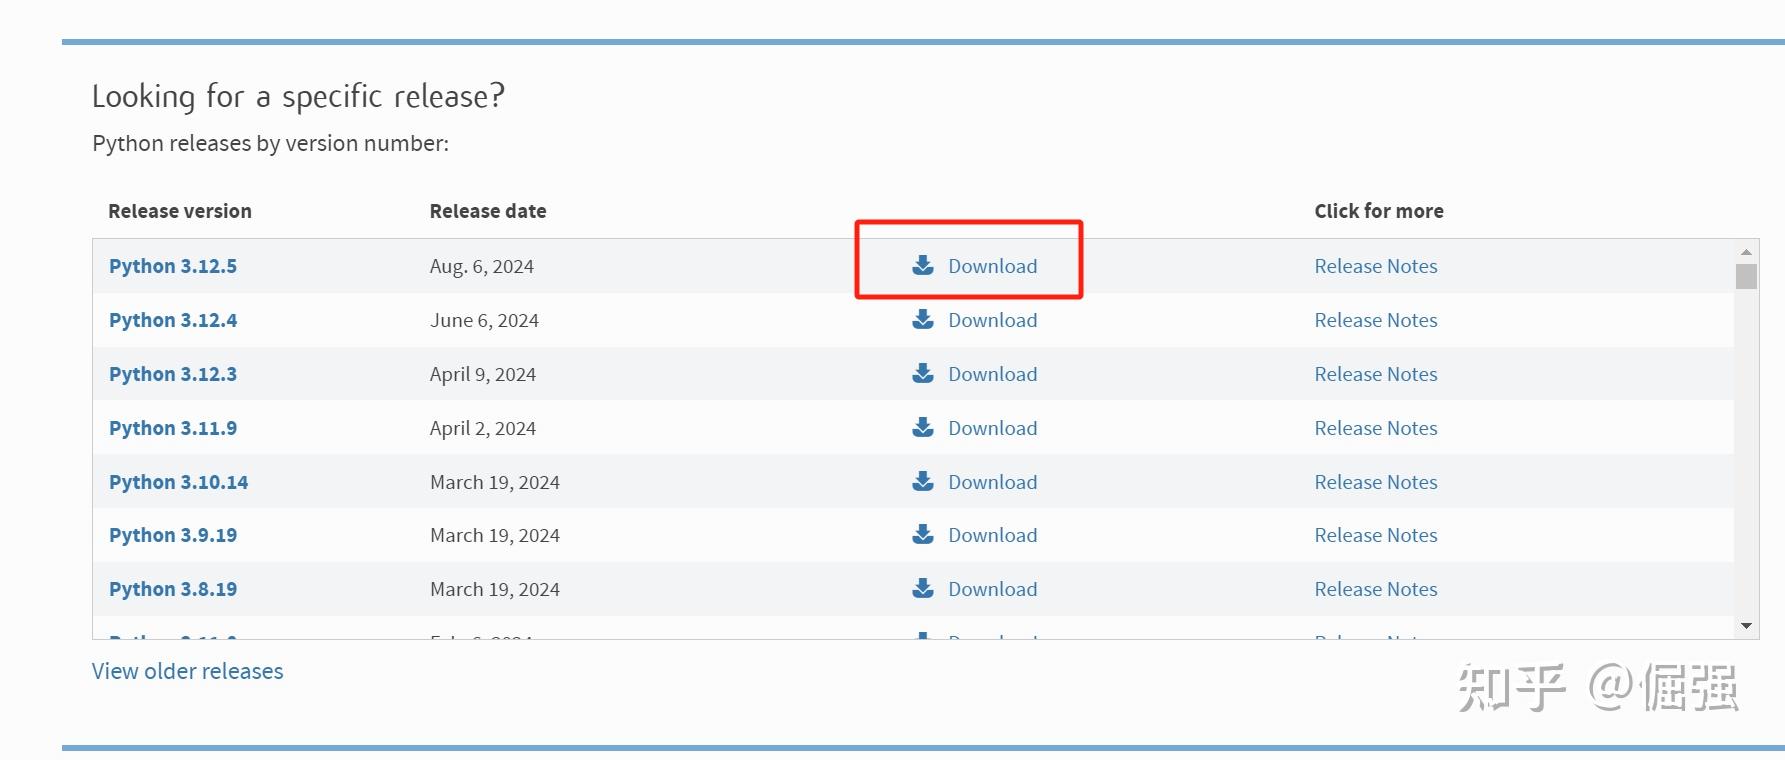View Release Notes for Python 3.10.14

point(1376,482)
